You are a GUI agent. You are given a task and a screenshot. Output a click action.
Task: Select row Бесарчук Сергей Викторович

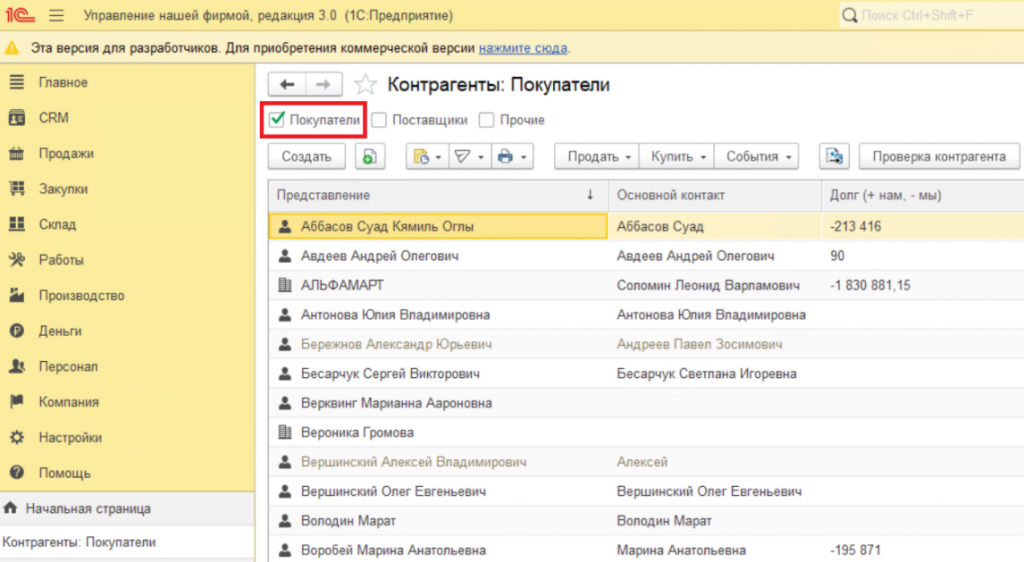[390, 373]
